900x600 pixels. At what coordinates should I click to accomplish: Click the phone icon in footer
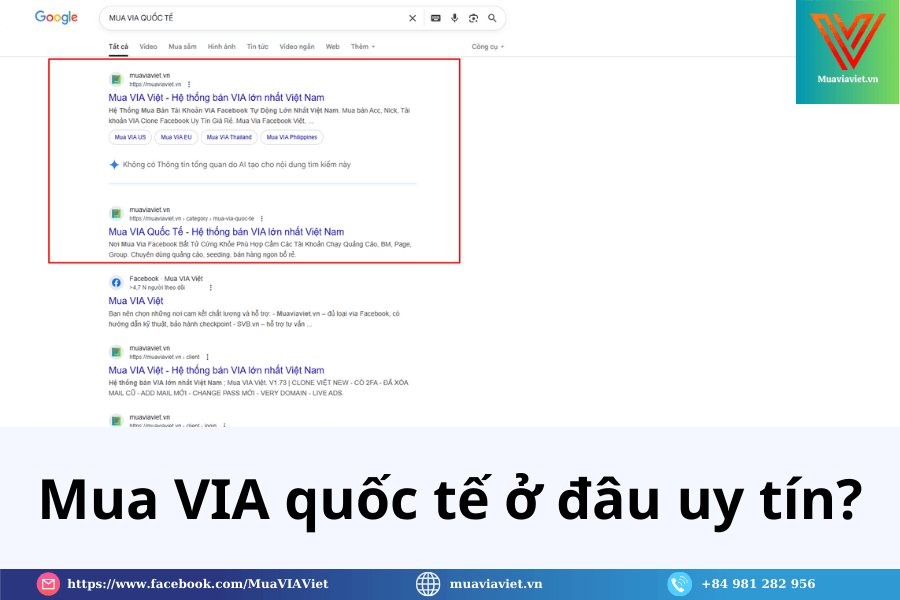[x=680, y=584]
